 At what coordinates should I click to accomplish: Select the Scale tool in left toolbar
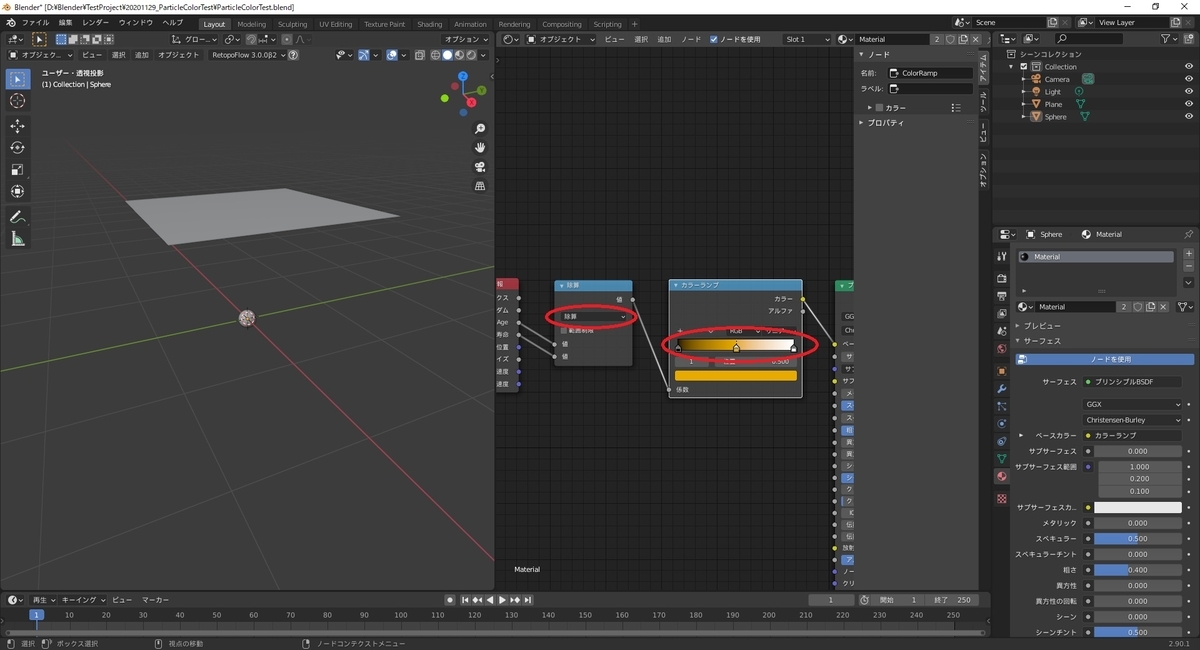coord(17,170)
